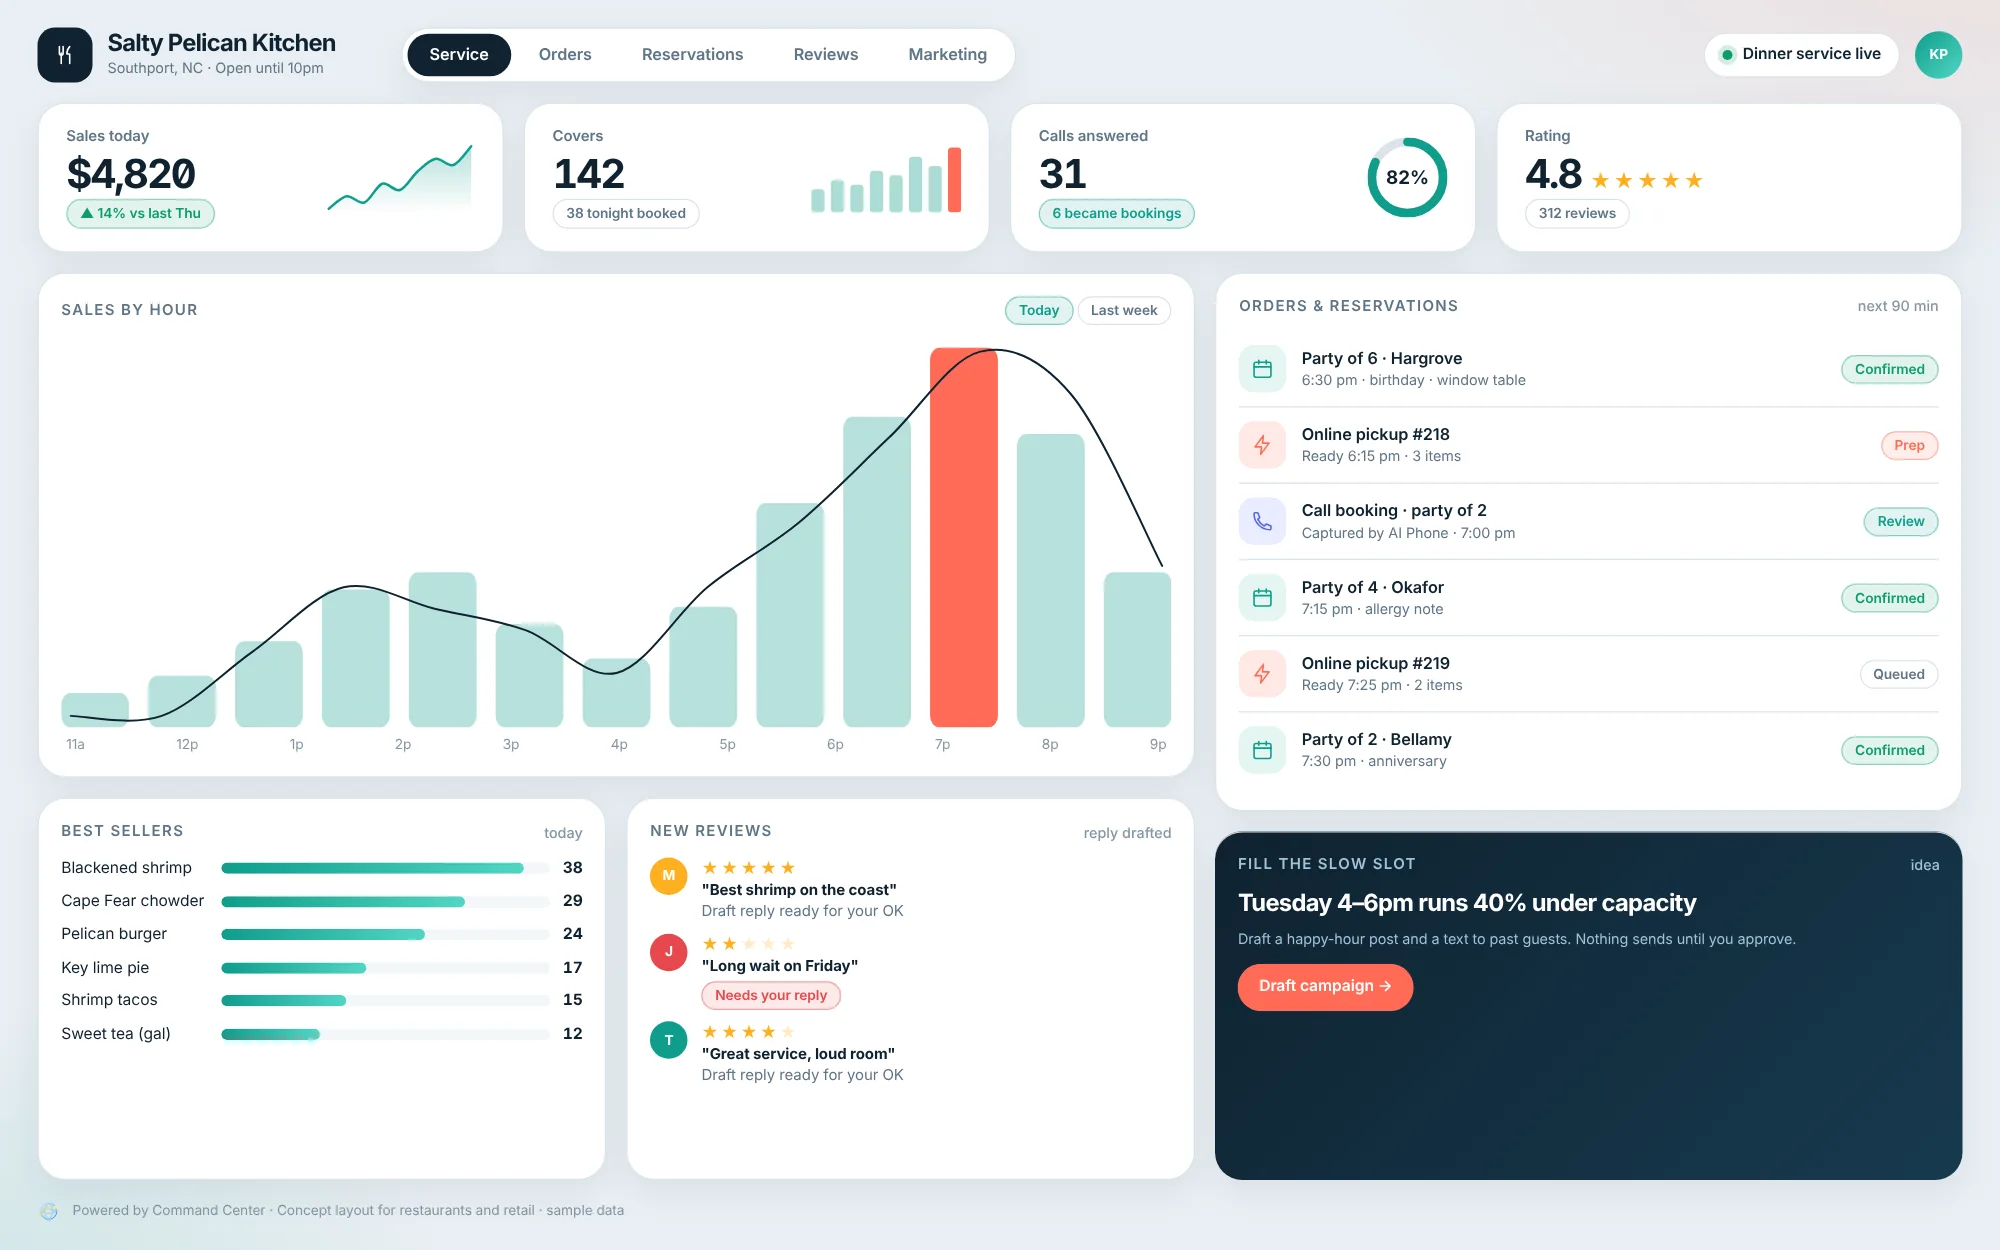The width and height of the screenshot is (2000, 1250).
Task: Click Confirmed badge for Okafor party
Action: tap(1889, 599)
